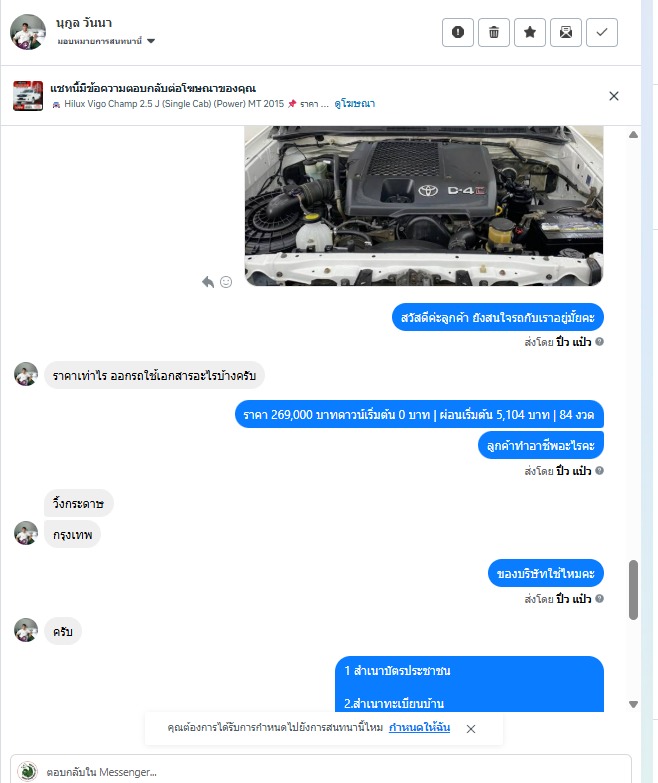Open customer profile picture in header
658x783 pixels.
coord(28,32)
